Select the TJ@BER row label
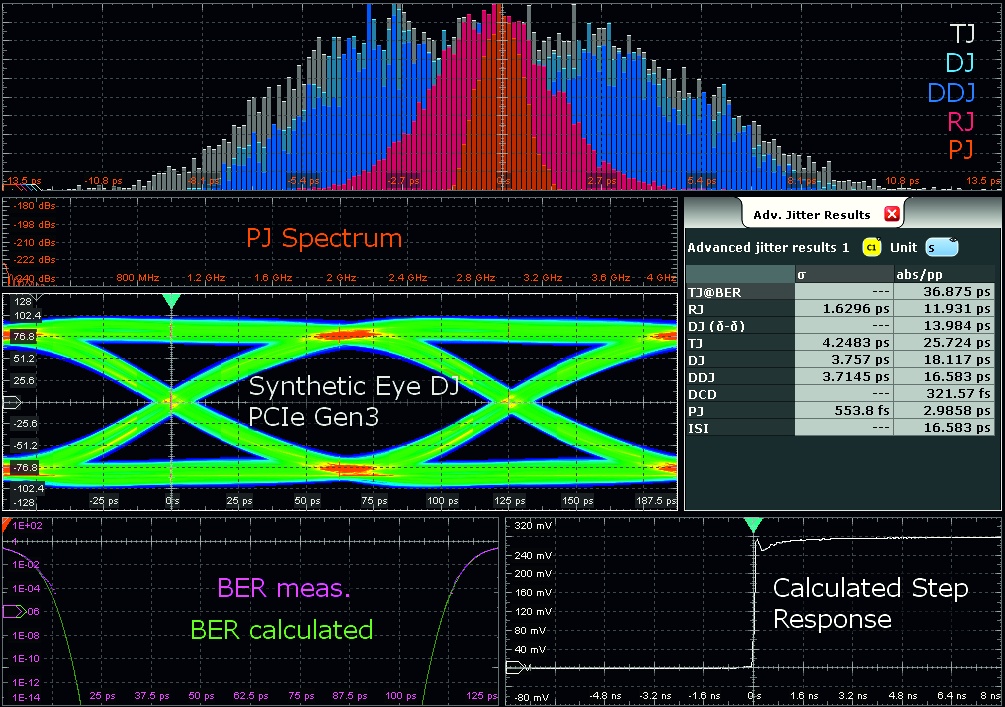 (740, 292)
